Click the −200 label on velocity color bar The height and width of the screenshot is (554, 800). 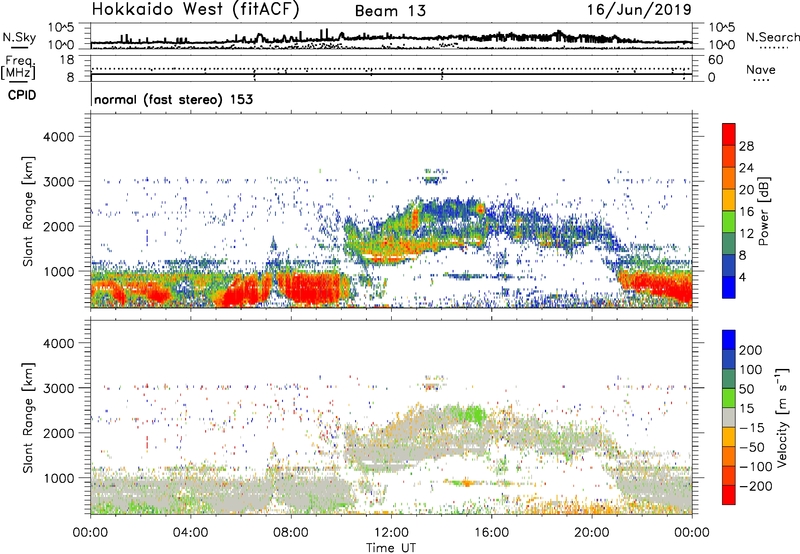tap(756, 486)
